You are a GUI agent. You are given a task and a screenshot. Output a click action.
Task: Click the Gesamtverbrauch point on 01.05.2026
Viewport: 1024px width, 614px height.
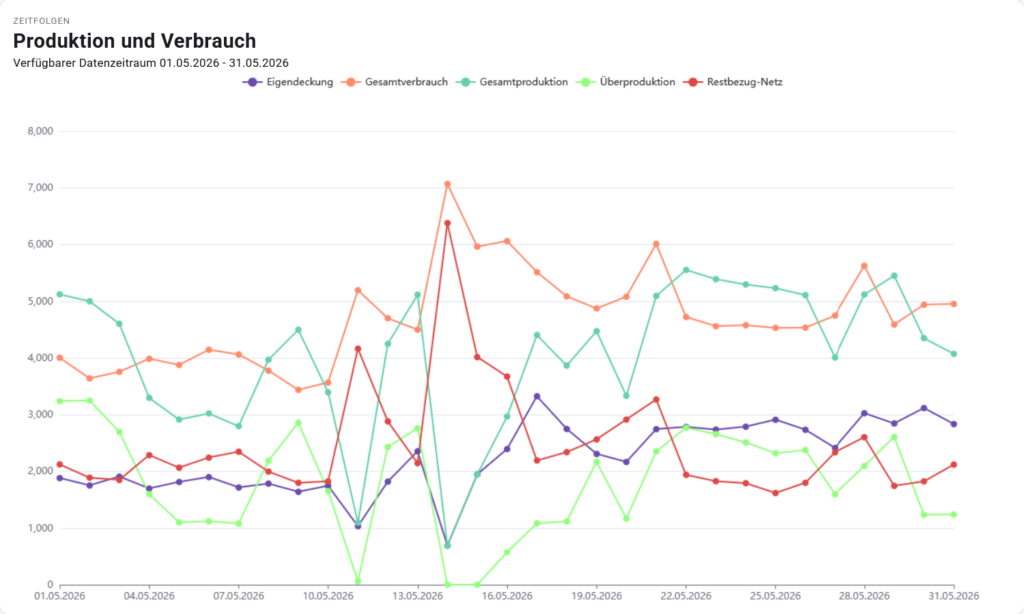[60, 358]
